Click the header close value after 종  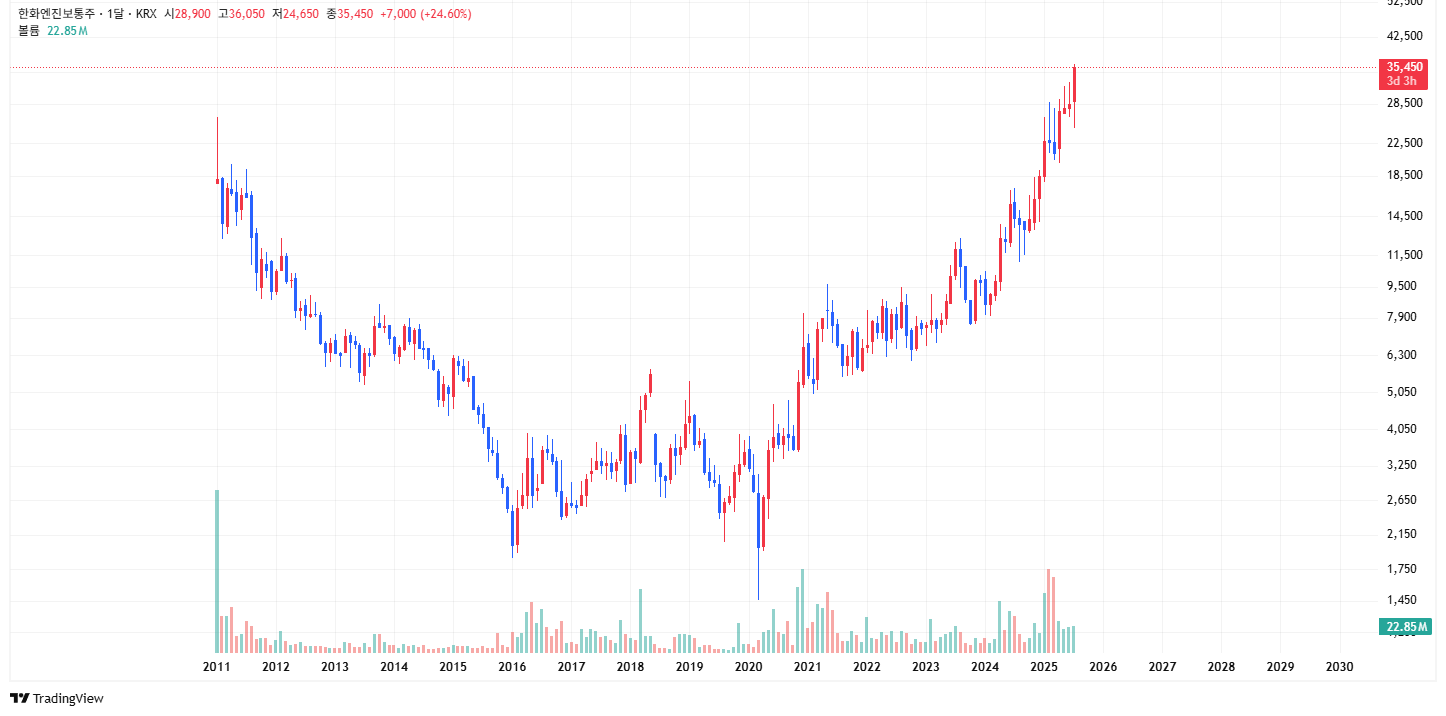tap(355, 14)
